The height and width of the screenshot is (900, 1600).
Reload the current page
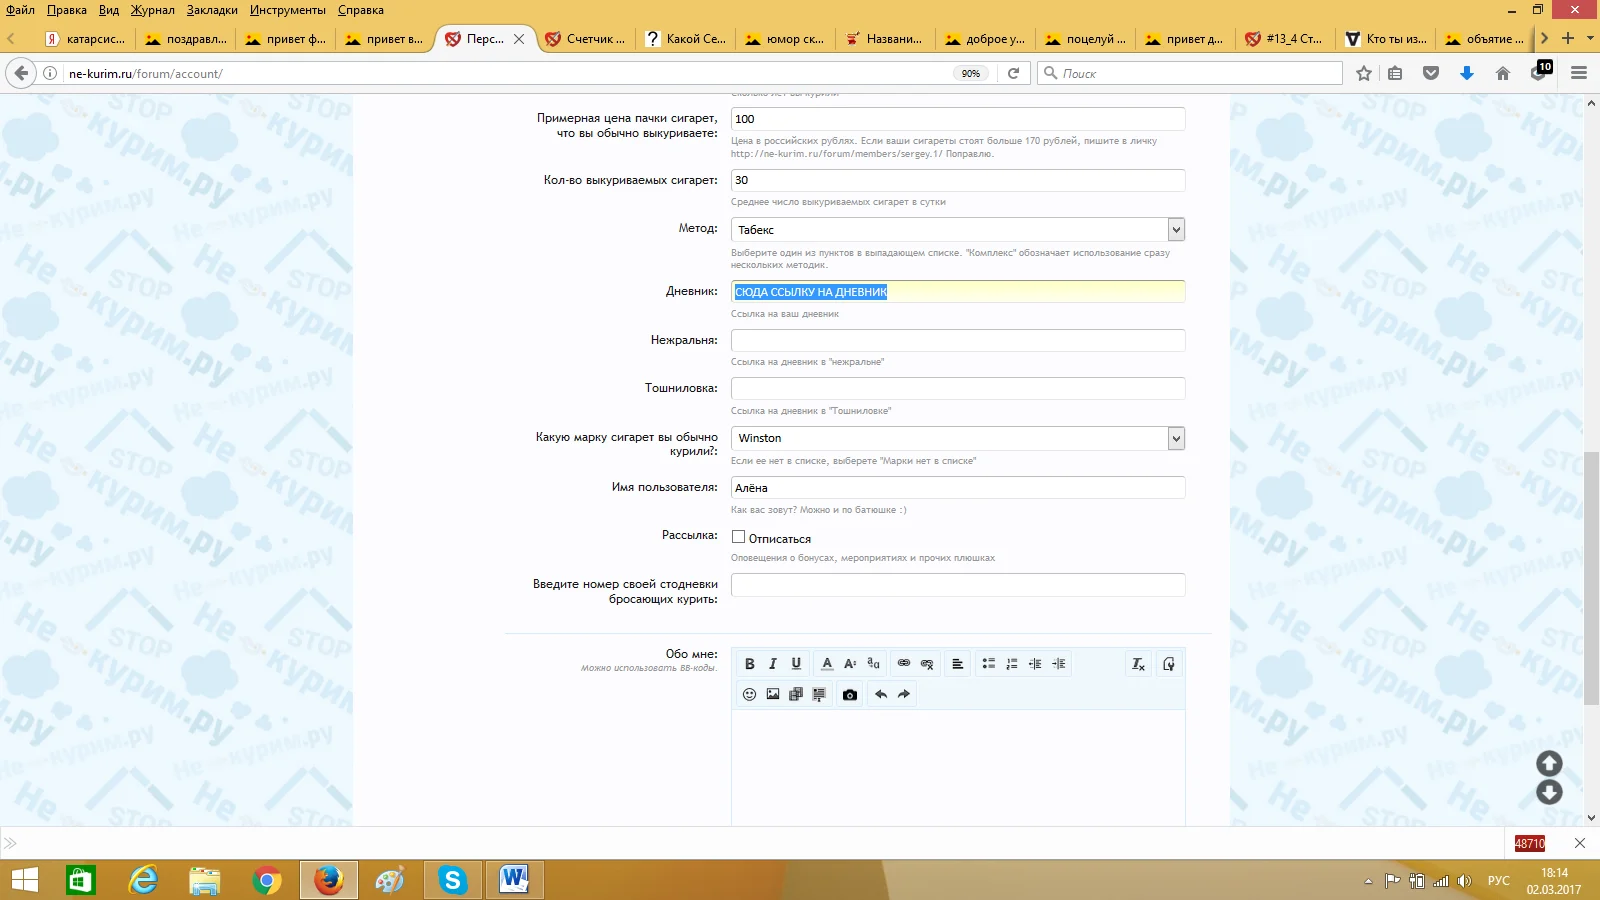1013,73
